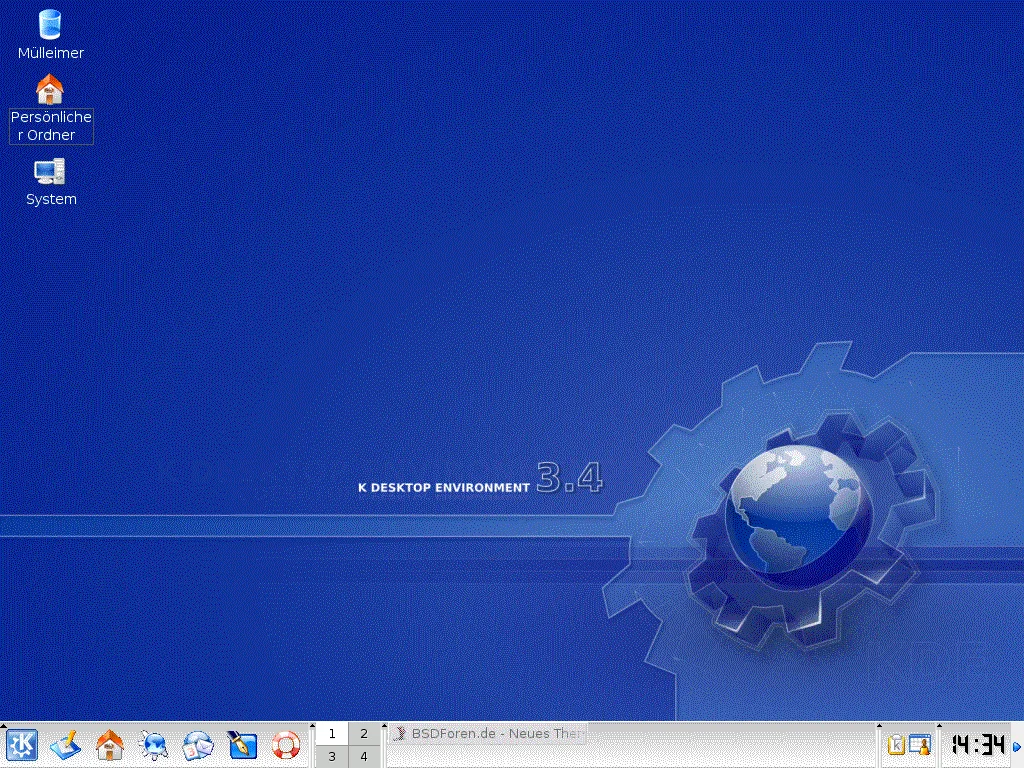Click the system tray applet handle
Screen dimensions: 1024x768
[x=881, y=745]
